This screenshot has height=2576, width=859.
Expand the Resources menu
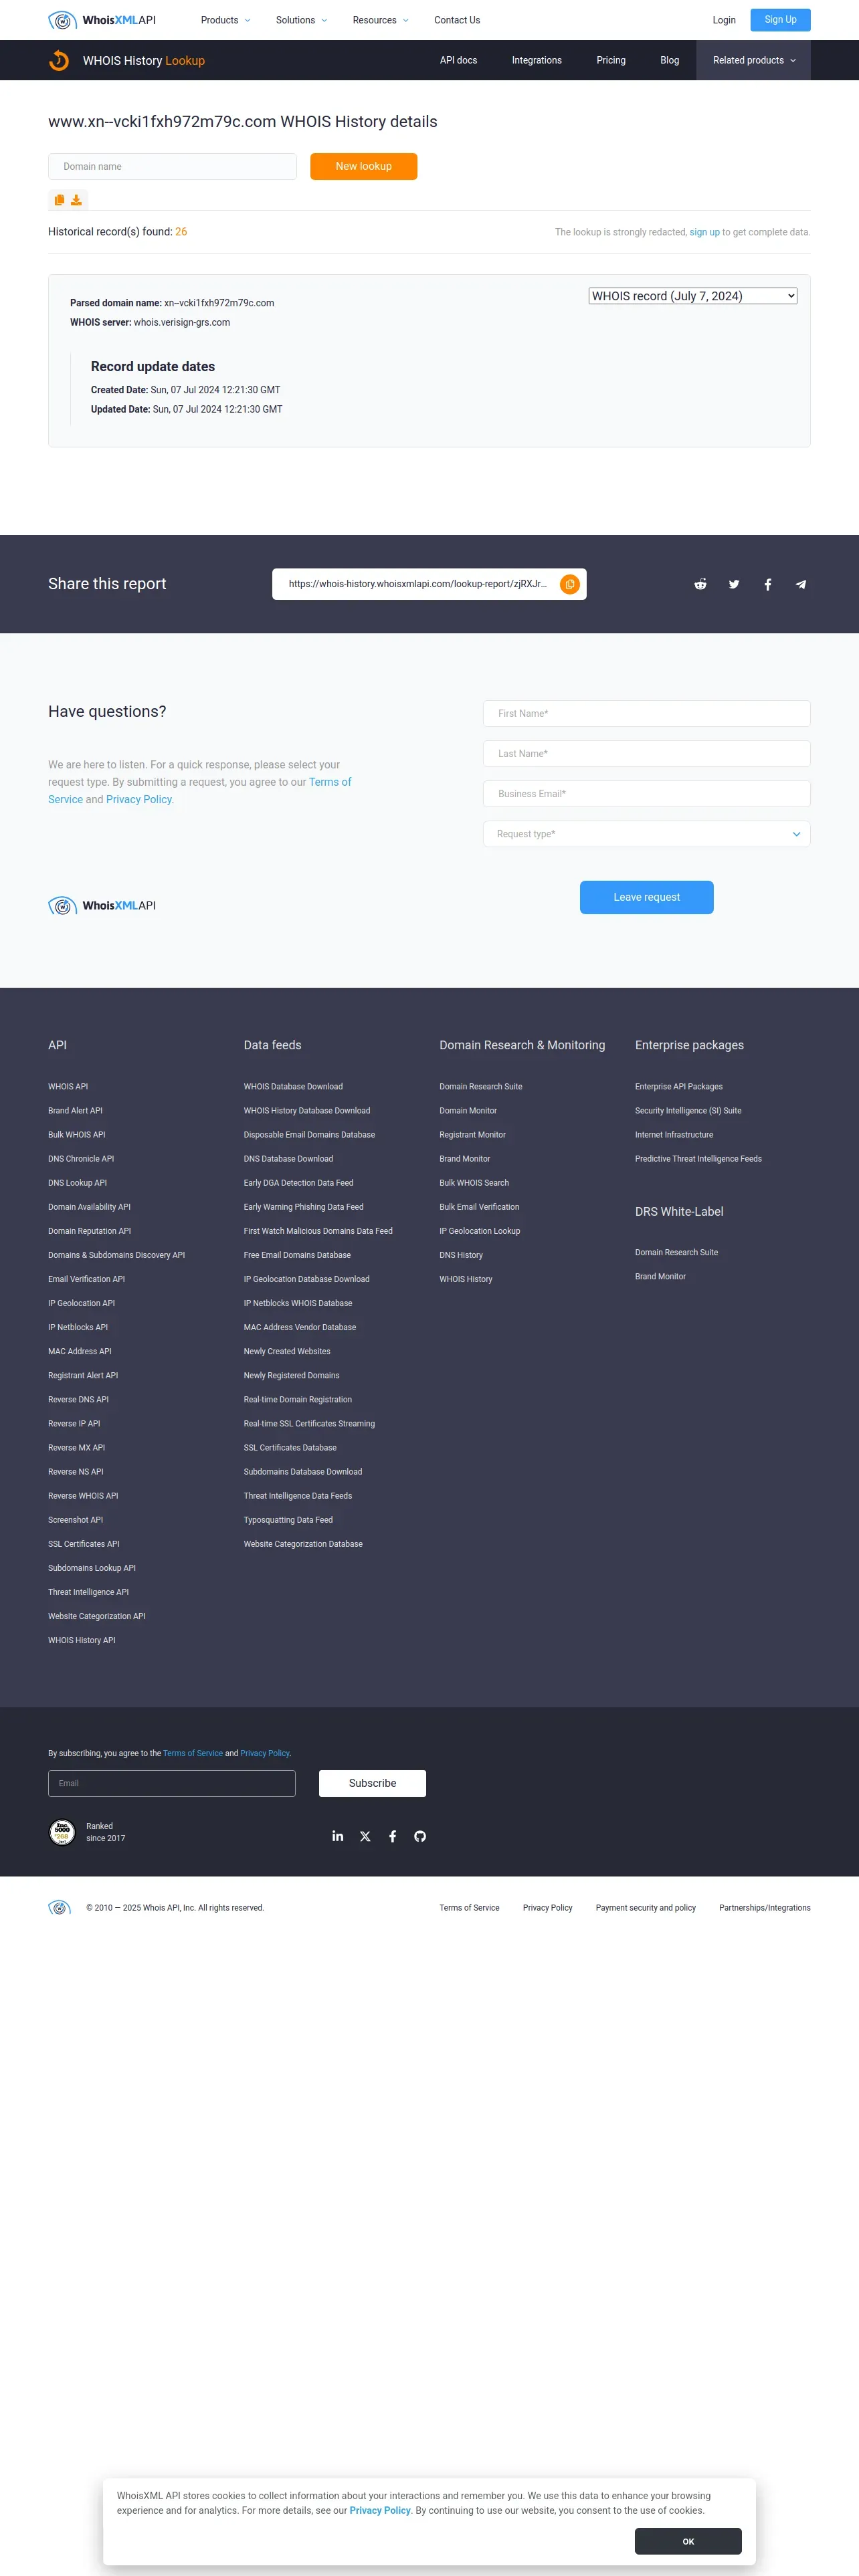click(x=380, y=20)
